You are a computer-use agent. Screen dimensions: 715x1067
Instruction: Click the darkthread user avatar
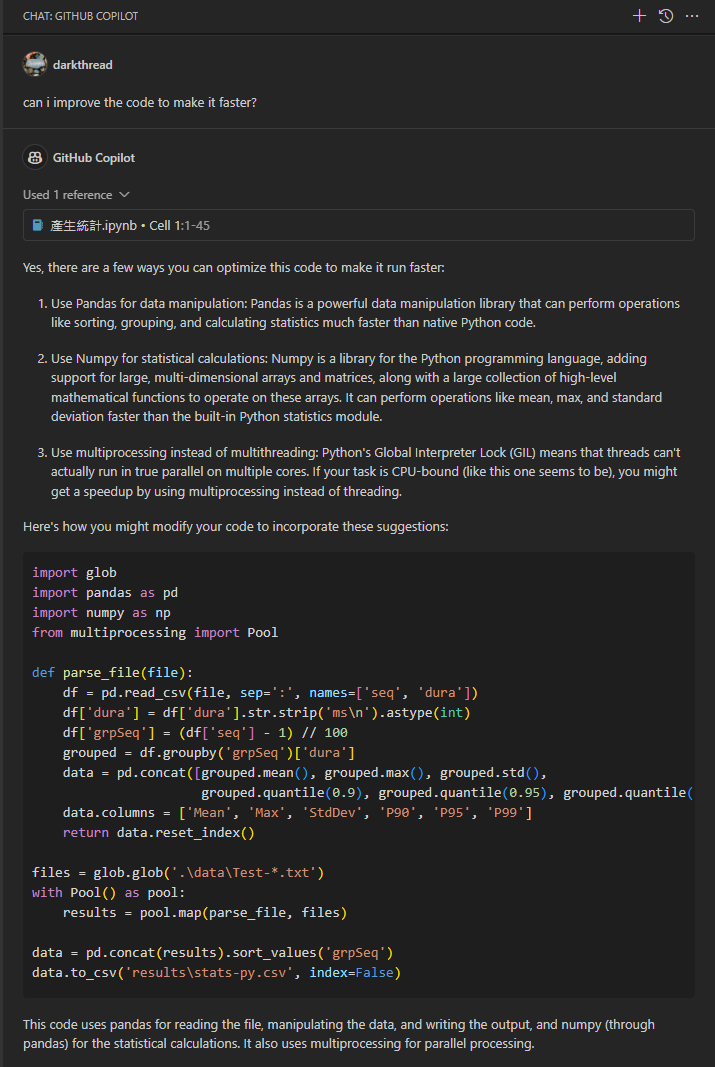pos(35,64)
